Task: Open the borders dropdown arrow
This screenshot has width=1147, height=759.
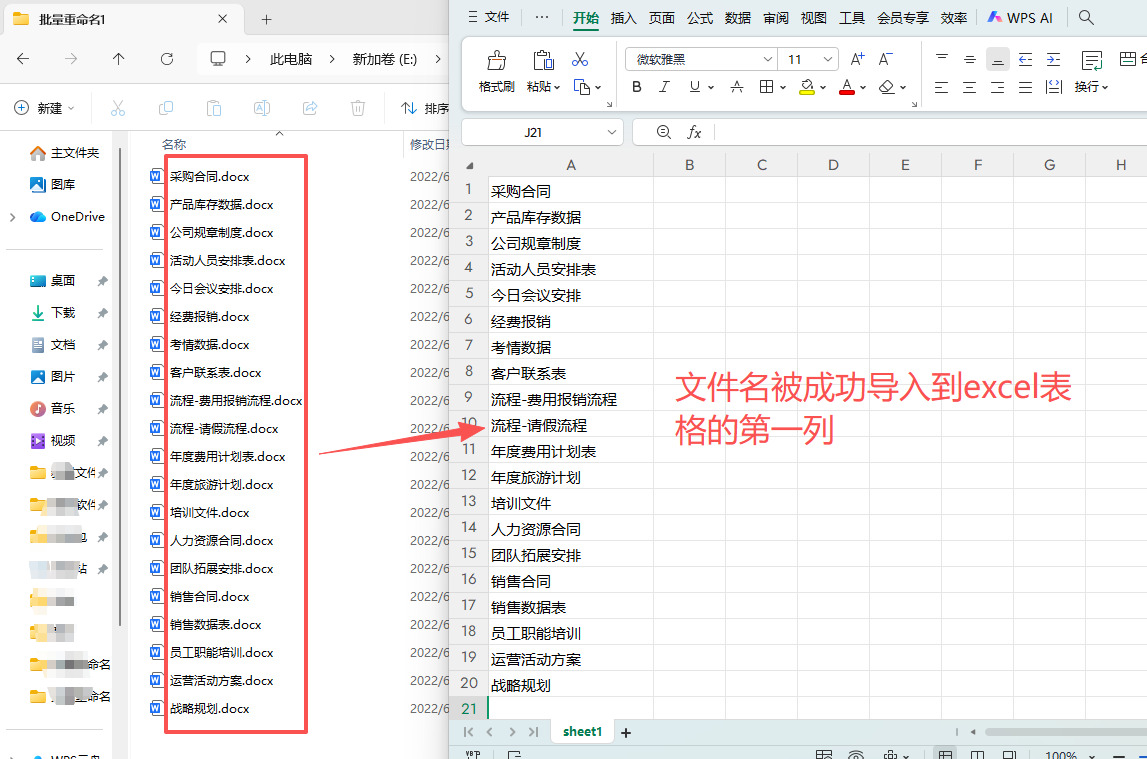Action: coord(783,88)
